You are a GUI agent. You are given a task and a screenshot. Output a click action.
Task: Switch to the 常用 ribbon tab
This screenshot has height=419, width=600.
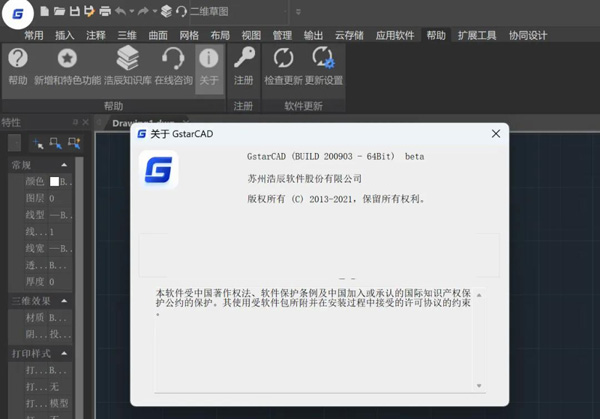click(x=34, y=36)
